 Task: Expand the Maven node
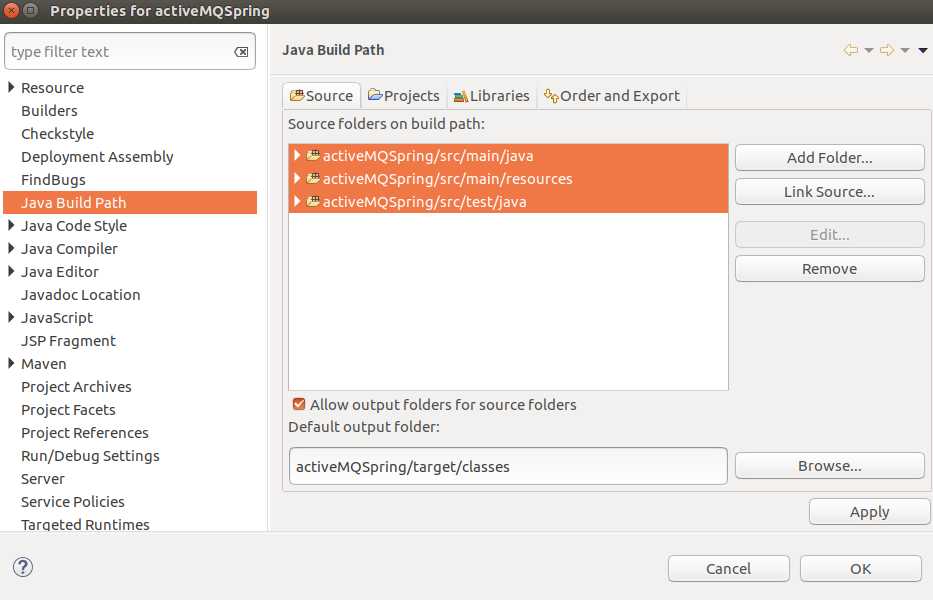(11, 364)
